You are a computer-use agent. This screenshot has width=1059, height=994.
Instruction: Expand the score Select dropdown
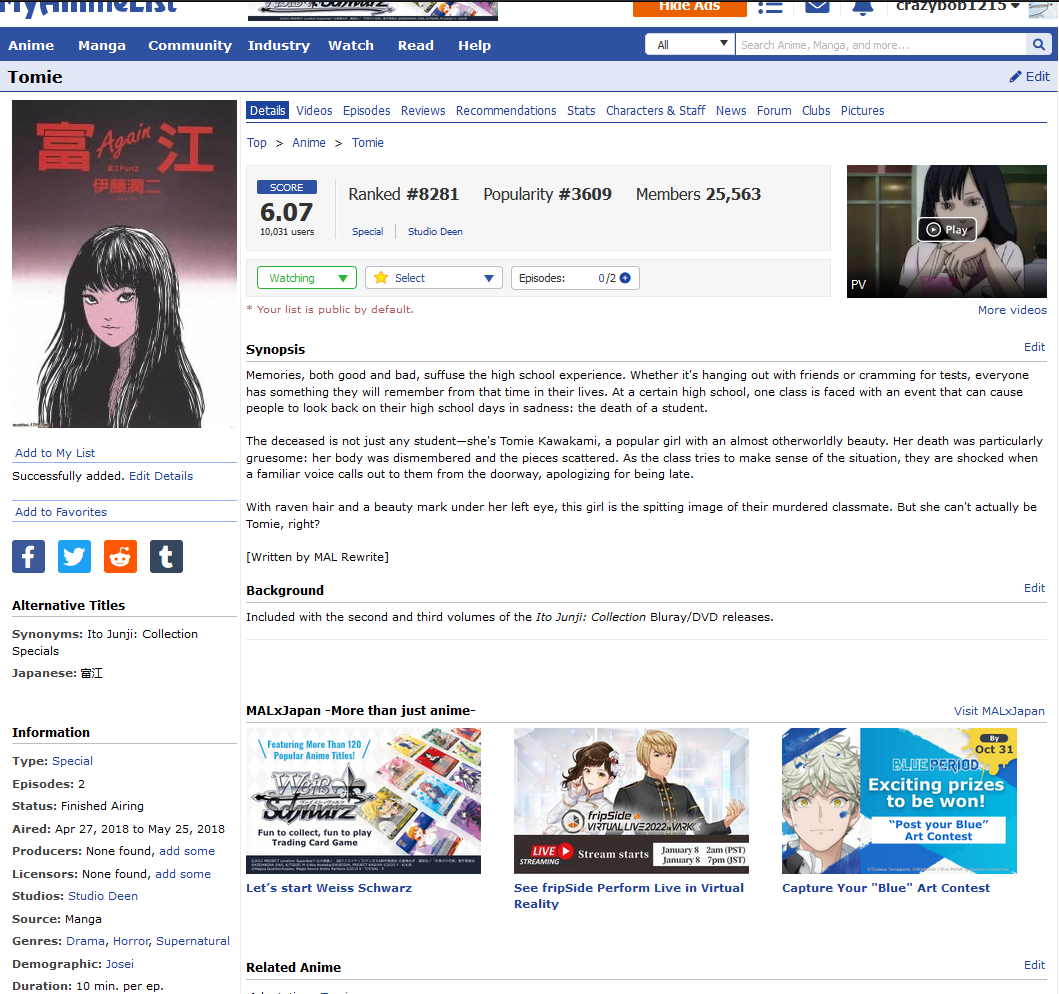(x=434, y=278)
